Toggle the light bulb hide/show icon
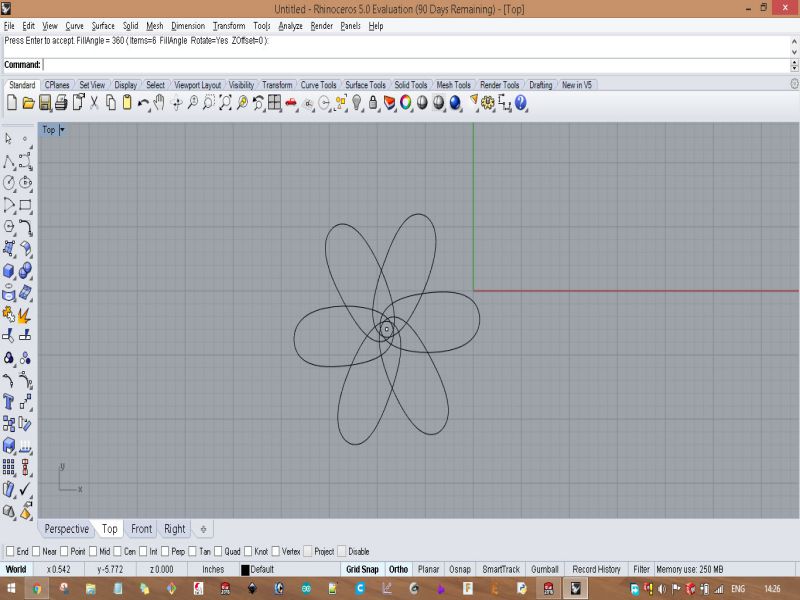This screenshot has width=800, height=600. (357, 103)
